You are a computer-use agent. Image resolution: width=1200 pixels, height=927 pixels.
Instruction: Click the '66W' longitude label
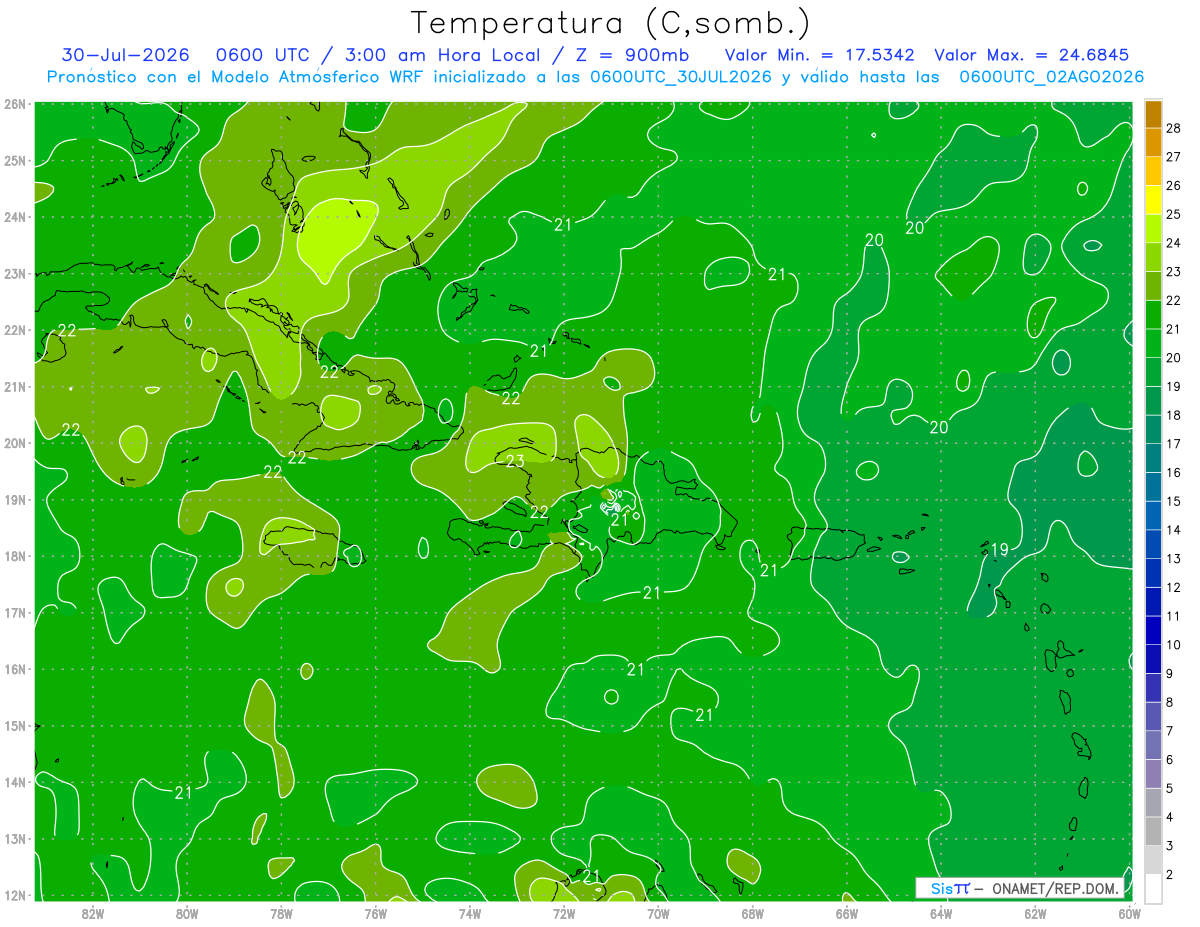[847, 913]
